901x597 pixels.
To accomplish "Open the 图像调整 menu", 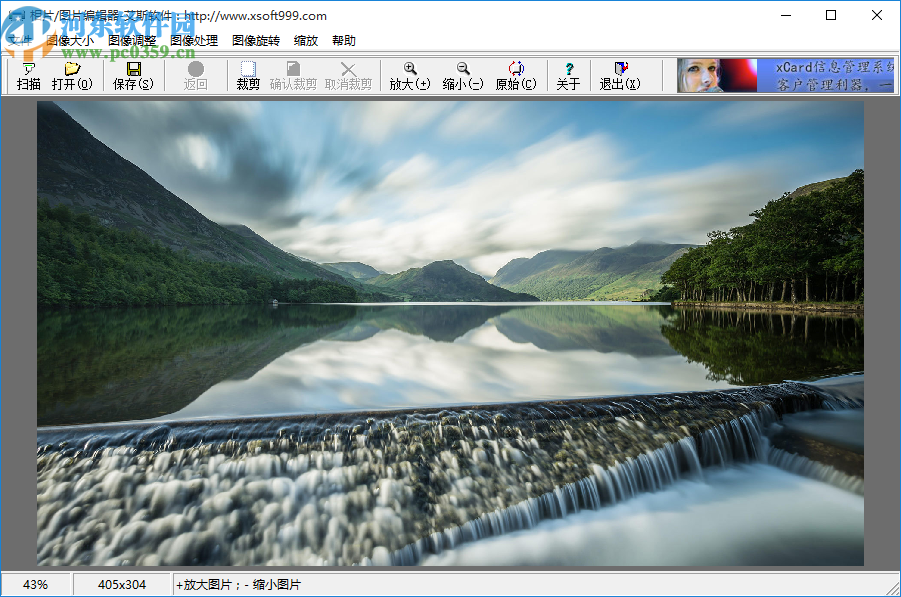I will pos(132,41).
